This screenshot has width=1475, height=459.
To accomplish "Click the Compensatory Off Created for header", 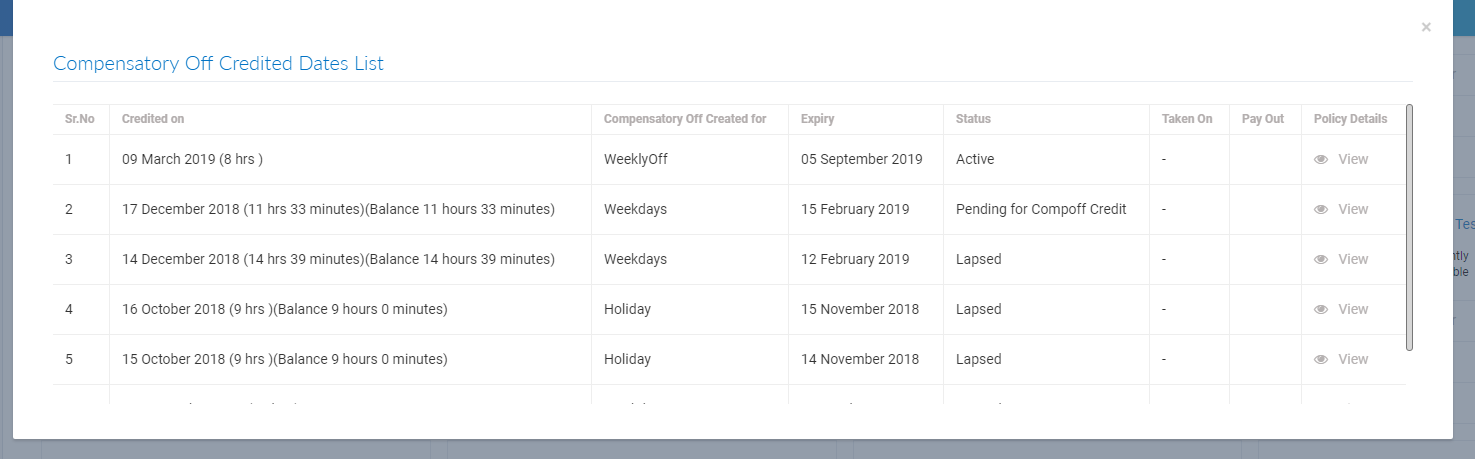I will 685,119.
